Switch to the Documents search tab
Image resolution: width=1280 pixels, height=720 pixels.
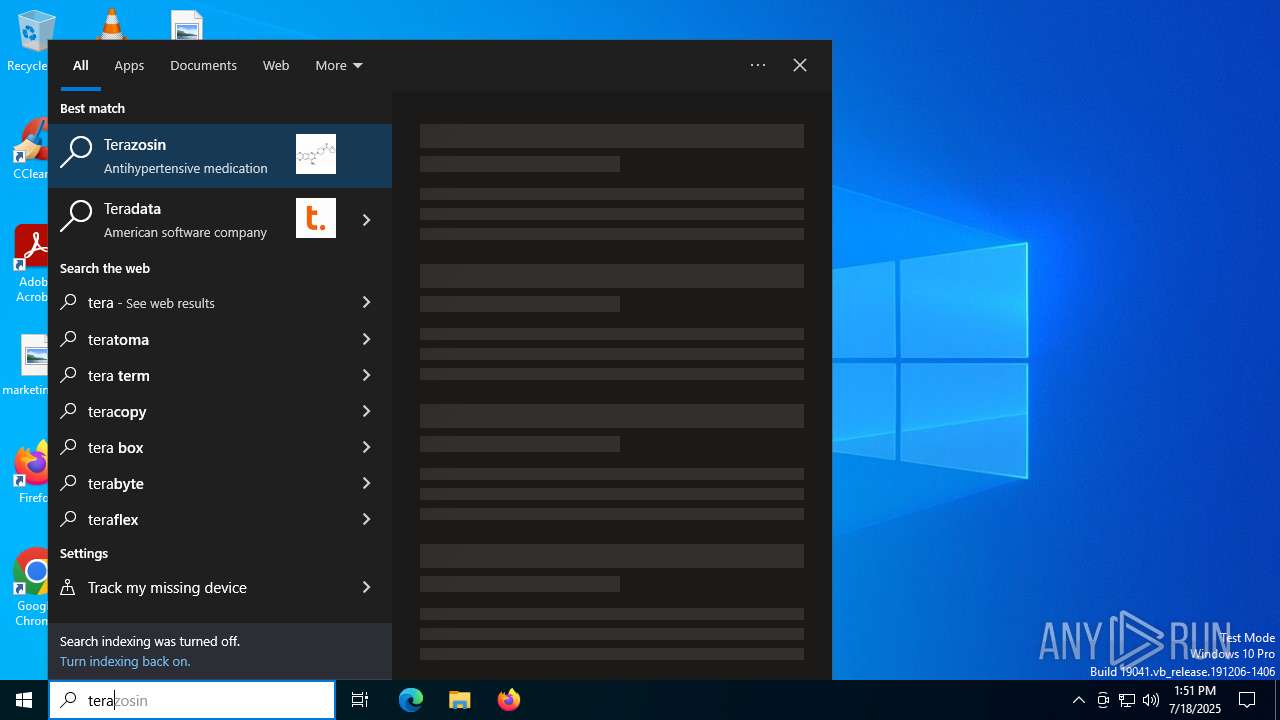pyautogui.click(x=203, y=65)
